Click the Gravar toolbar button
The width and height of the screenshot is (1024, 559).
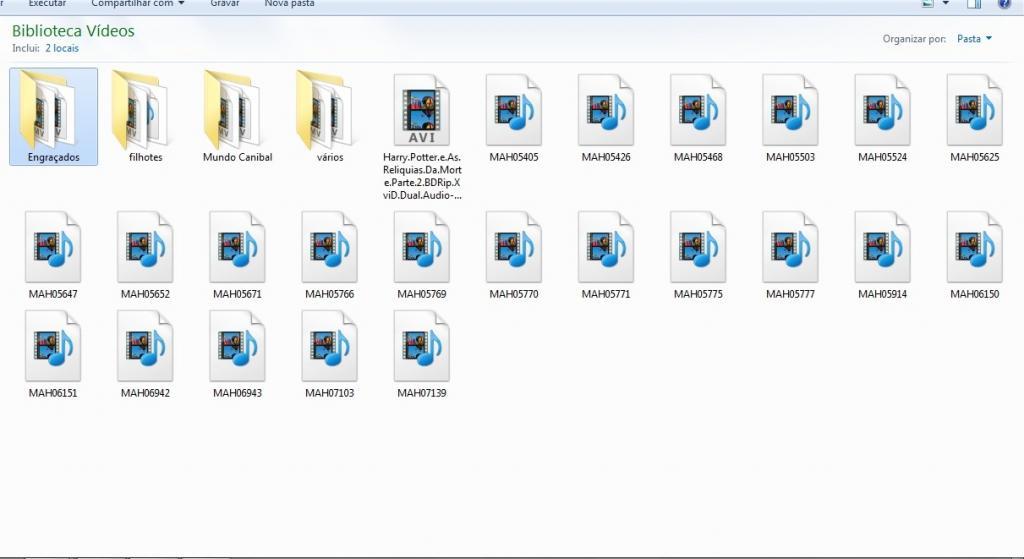(225, 4)
